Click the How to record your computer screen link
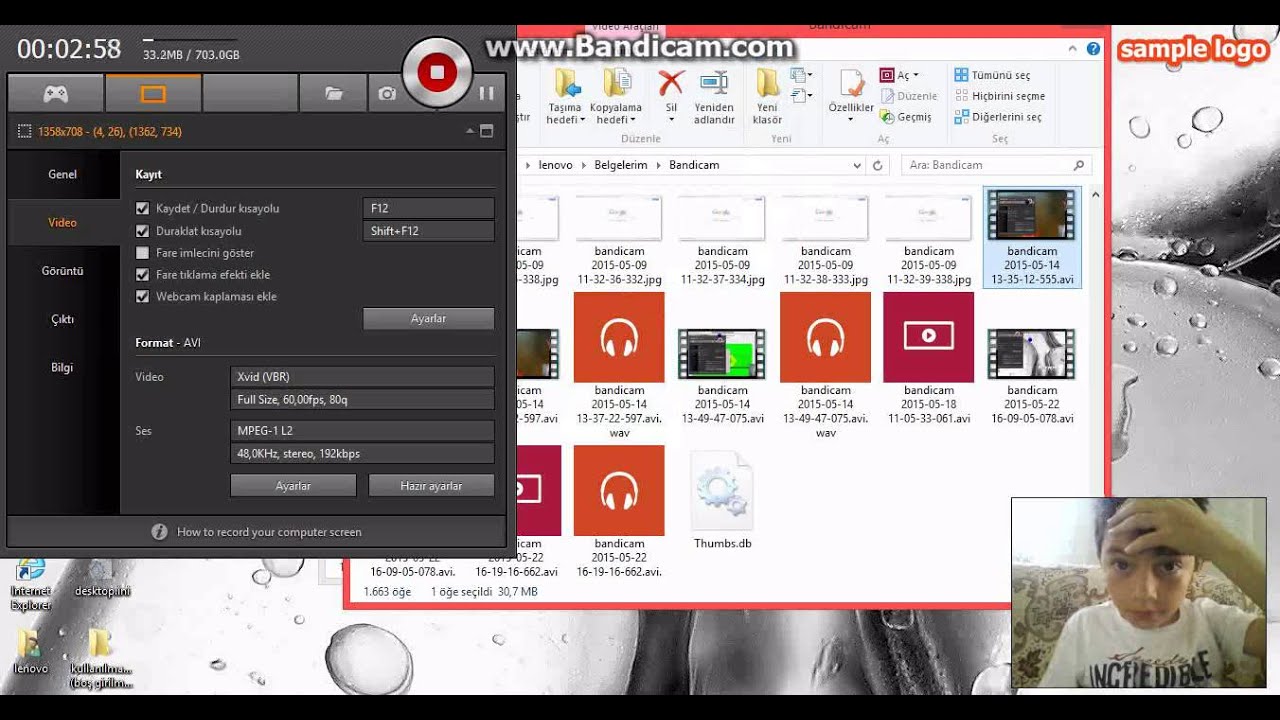This screenshot has height=720, width=1280. click(x=269, y=532)
